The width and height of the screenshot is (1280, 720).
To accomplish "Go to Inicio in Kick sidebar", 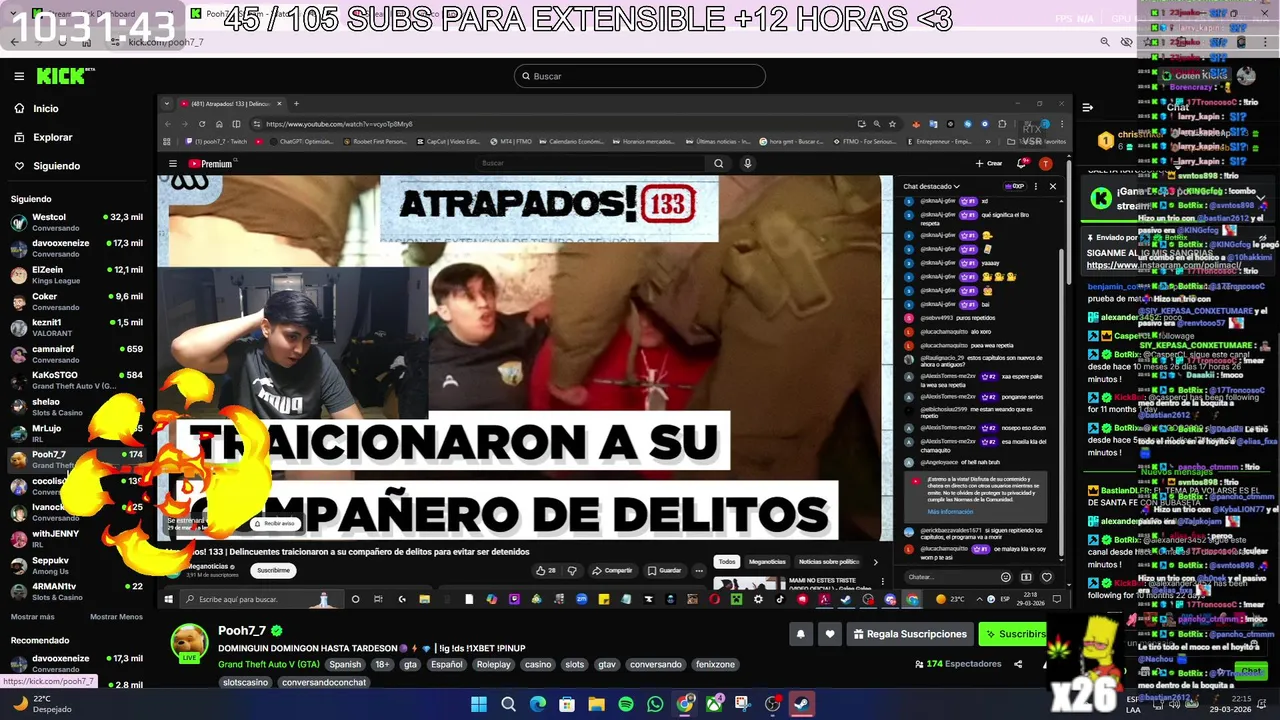I will [46, 108].
